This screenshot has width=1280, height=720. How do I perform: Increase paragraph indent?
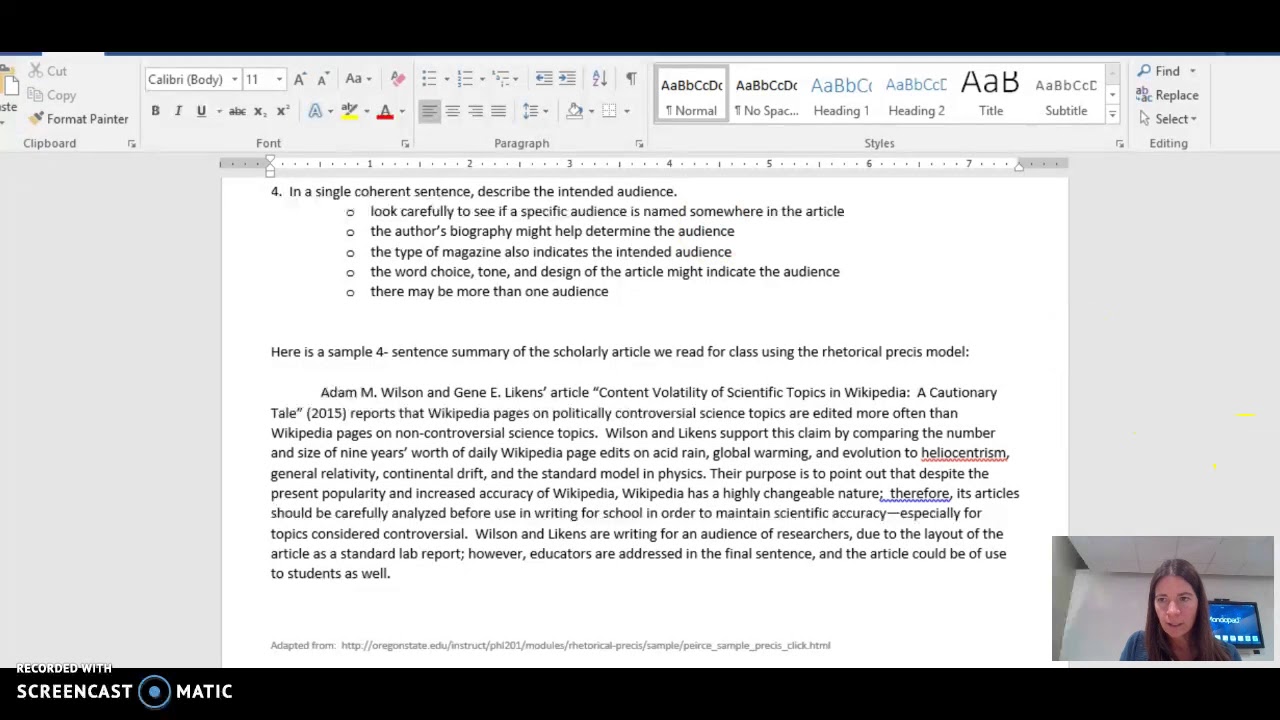pyautogui.click(x=567, y=79)
